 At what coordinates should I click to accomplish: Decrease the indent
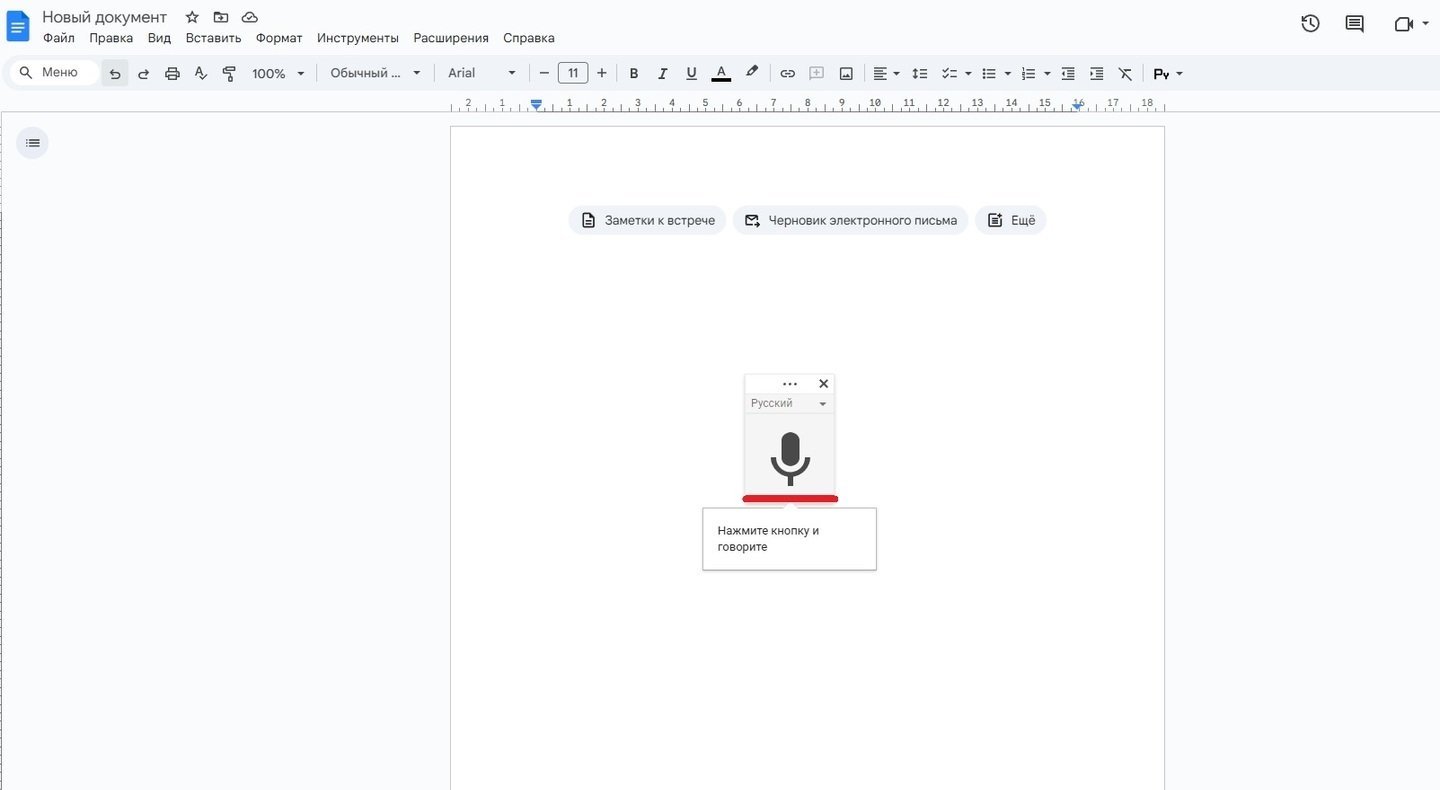1068,73
